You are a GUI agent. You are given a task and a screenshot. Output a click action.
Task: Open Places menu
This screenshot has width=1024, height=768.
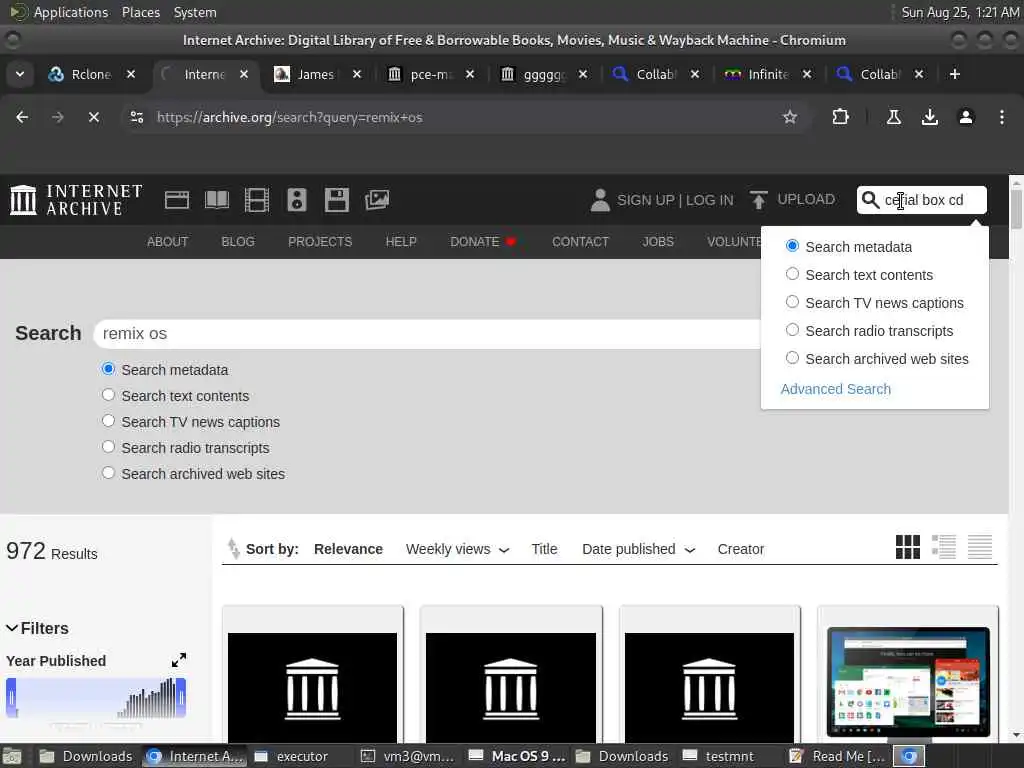point(140,12)
